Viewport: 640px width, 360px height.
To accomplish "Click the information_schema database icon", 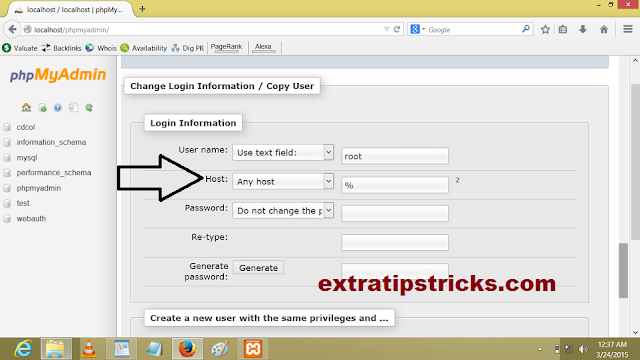I will 7,142.
